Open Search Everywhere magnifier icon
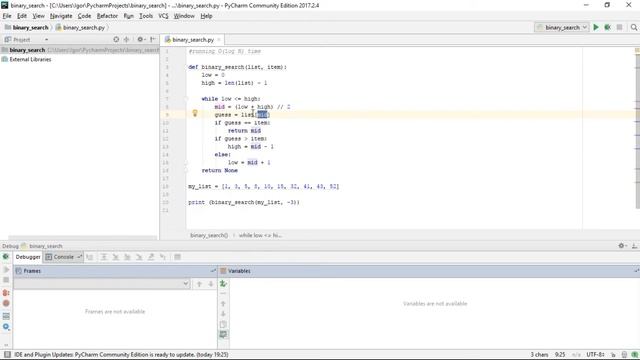640x360 pixels. (633, 27)
